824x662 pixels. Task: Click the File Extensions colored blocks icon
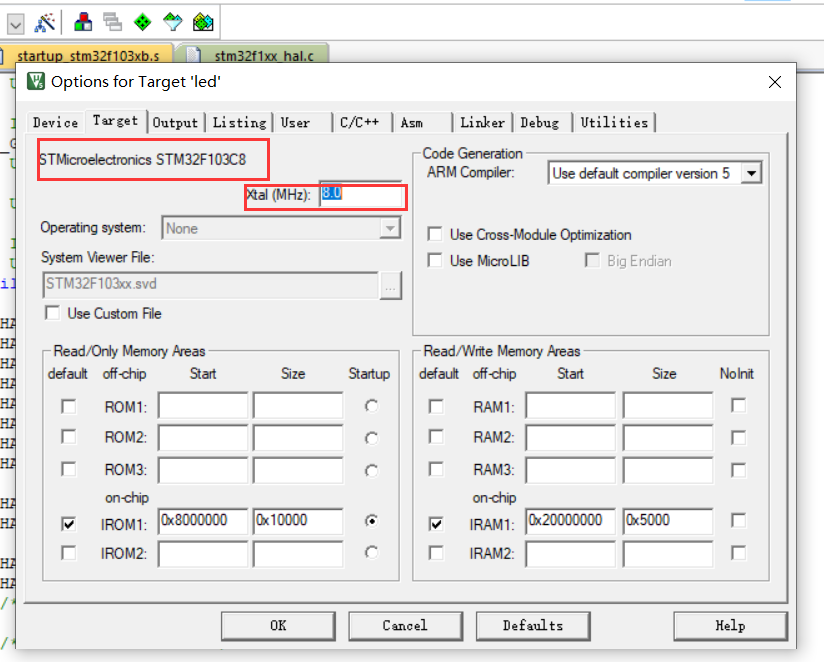point(83,22)
